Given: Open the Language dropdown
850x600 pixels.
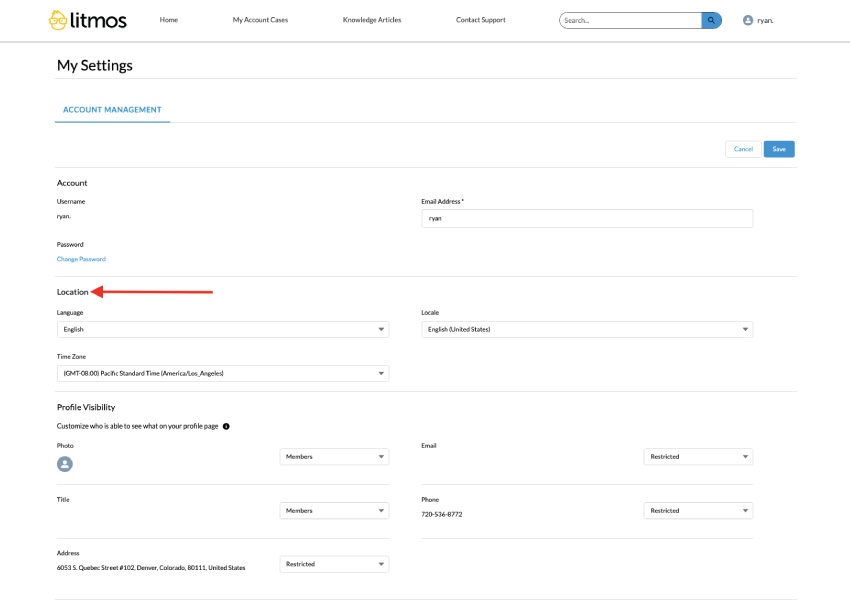Looking at the screenshot, I should coord(223,330).
